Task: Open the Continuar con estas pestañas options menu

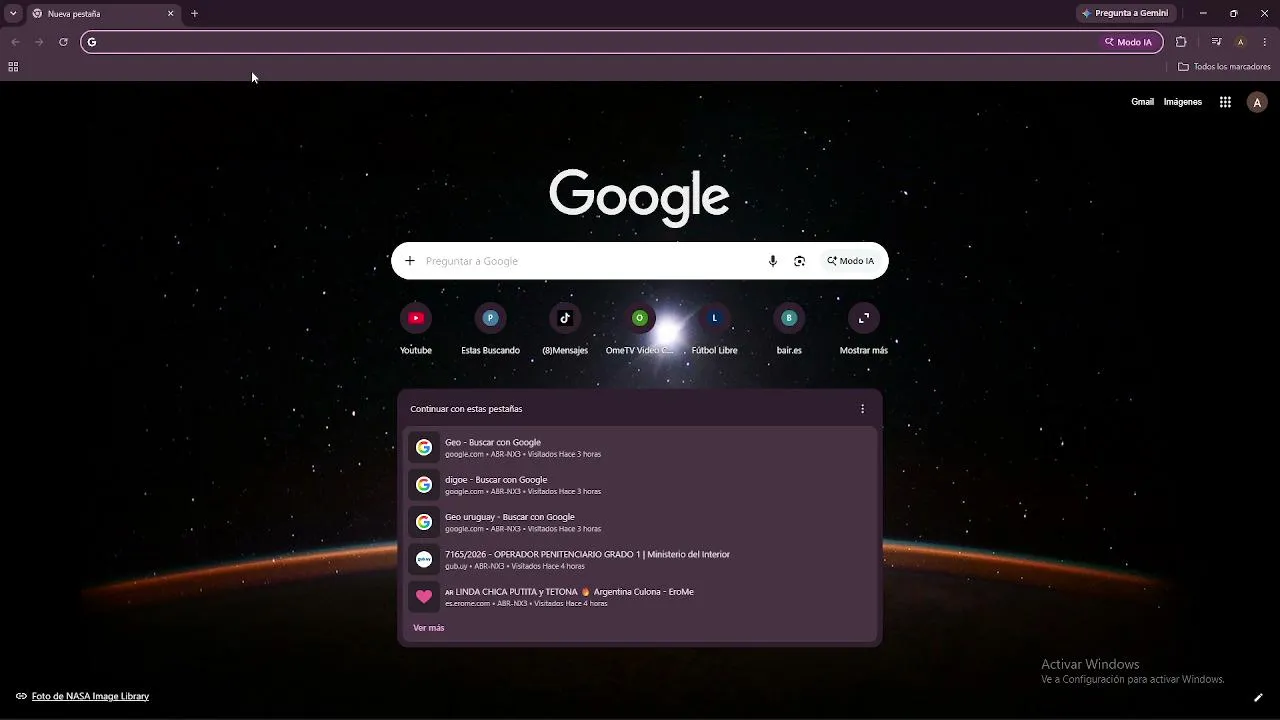Action: tap(863, 409)
